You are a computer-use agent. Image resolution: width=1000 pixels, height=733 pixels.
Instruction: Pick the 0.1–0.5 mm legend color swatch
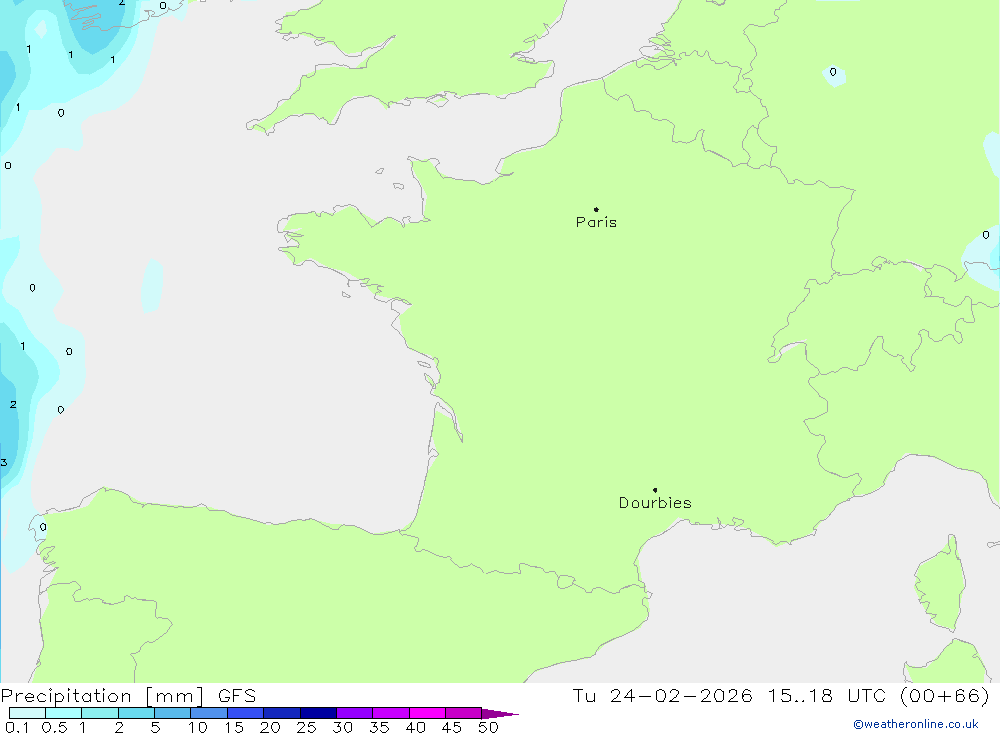(27, 713)
